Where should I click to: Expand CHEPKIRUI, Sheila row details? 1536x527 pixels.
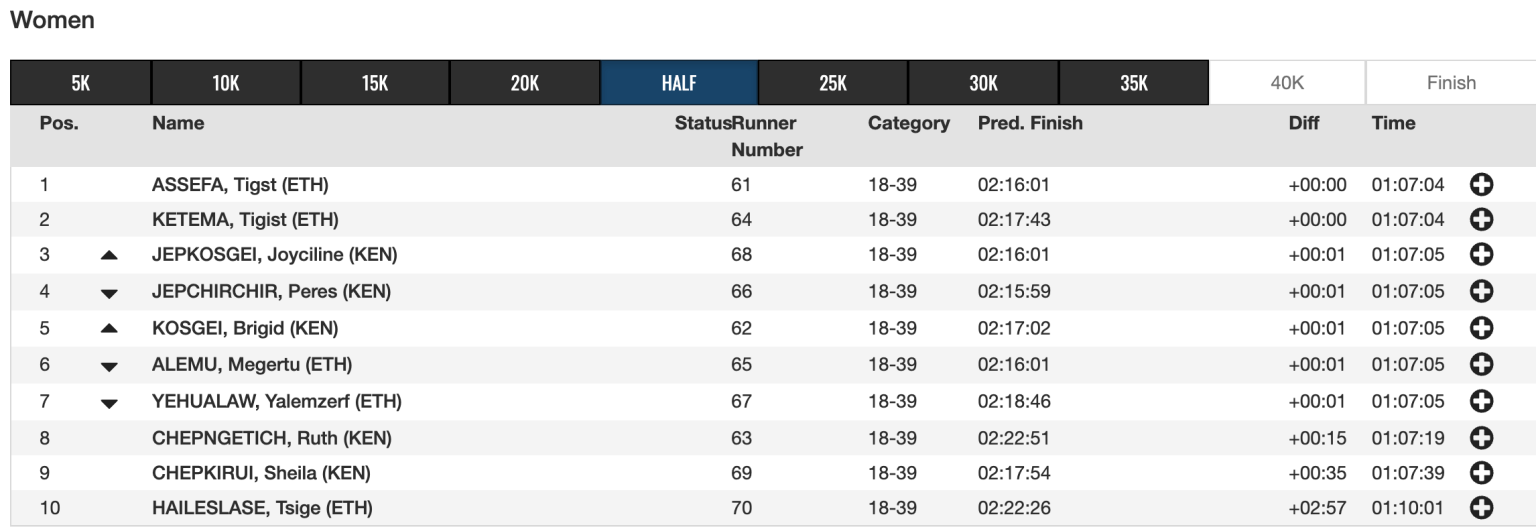(x=1481, y=473)
